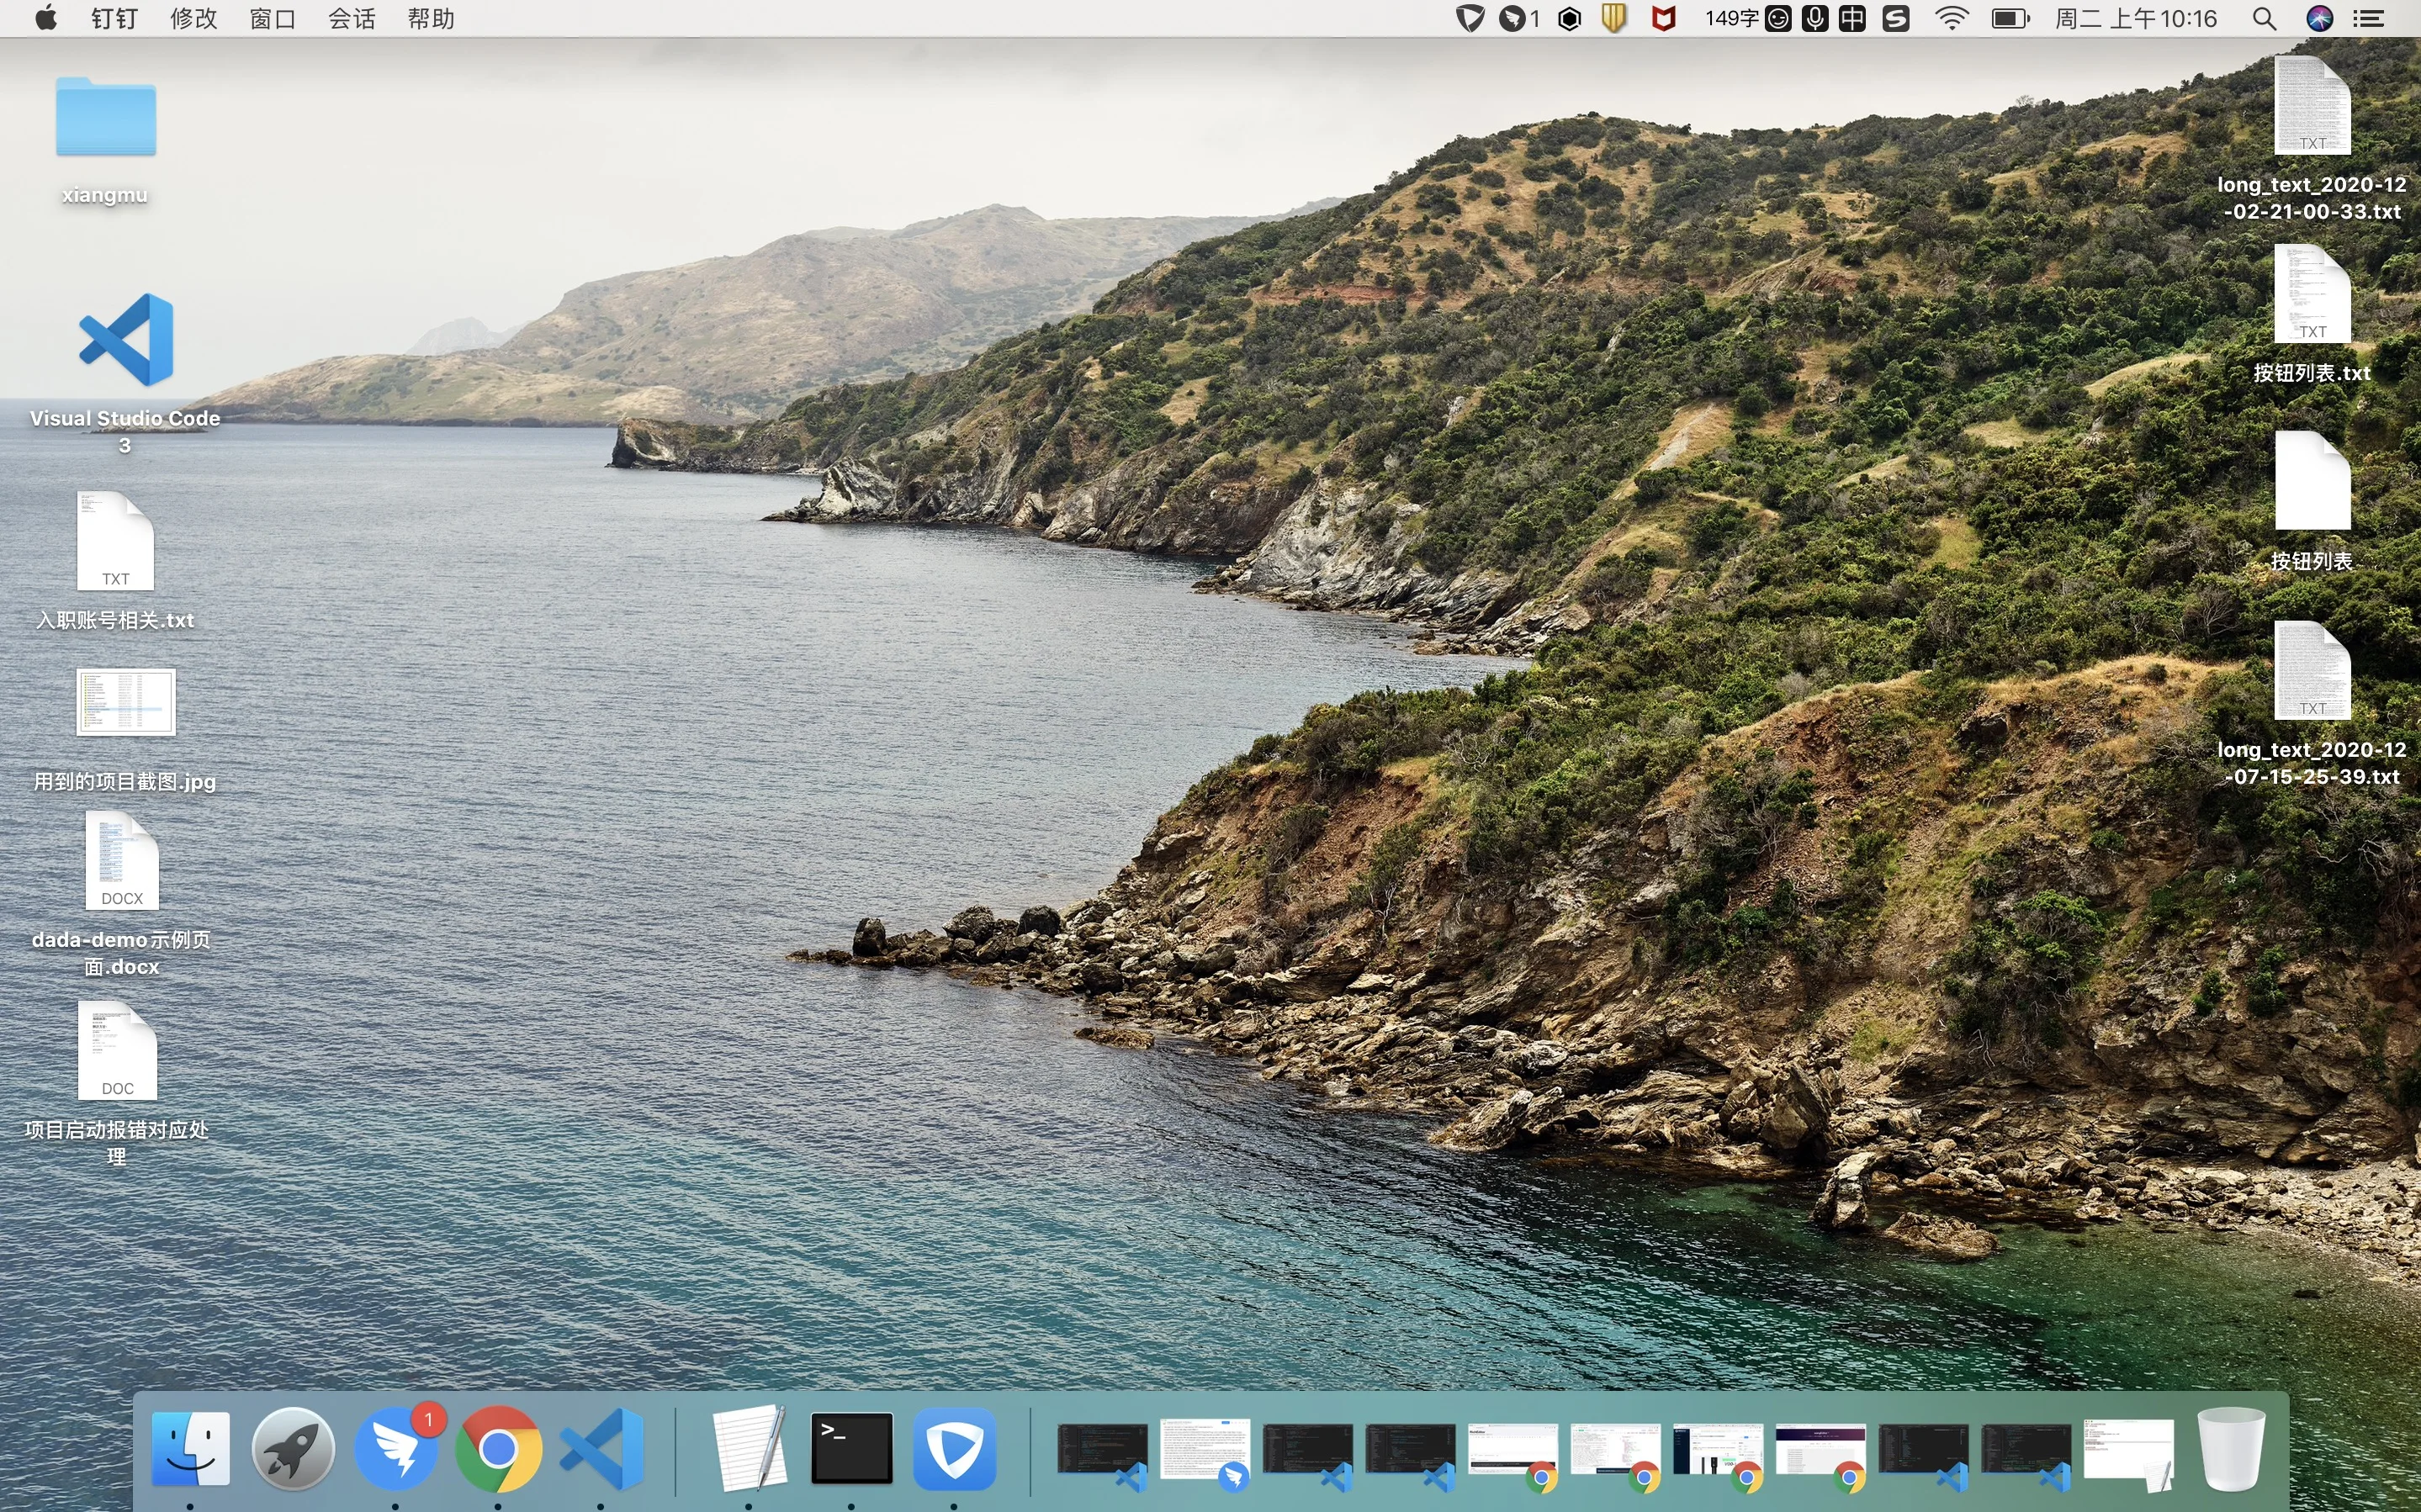Screen dimensions: 2421x1512
Task: Click Spotlight search magnifier in menu bar
Action: point(2265,19)
